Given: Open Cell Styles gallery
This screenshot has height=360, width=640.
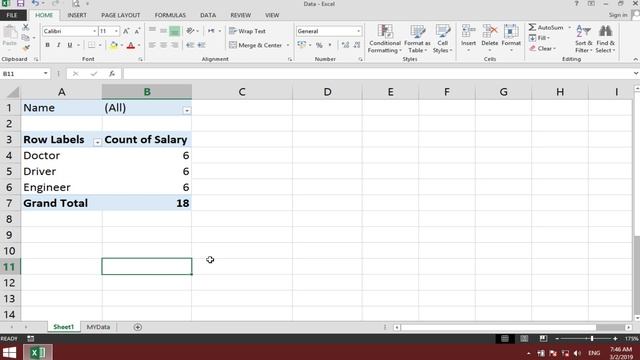Looking at the screenshot, I should 442,39.
